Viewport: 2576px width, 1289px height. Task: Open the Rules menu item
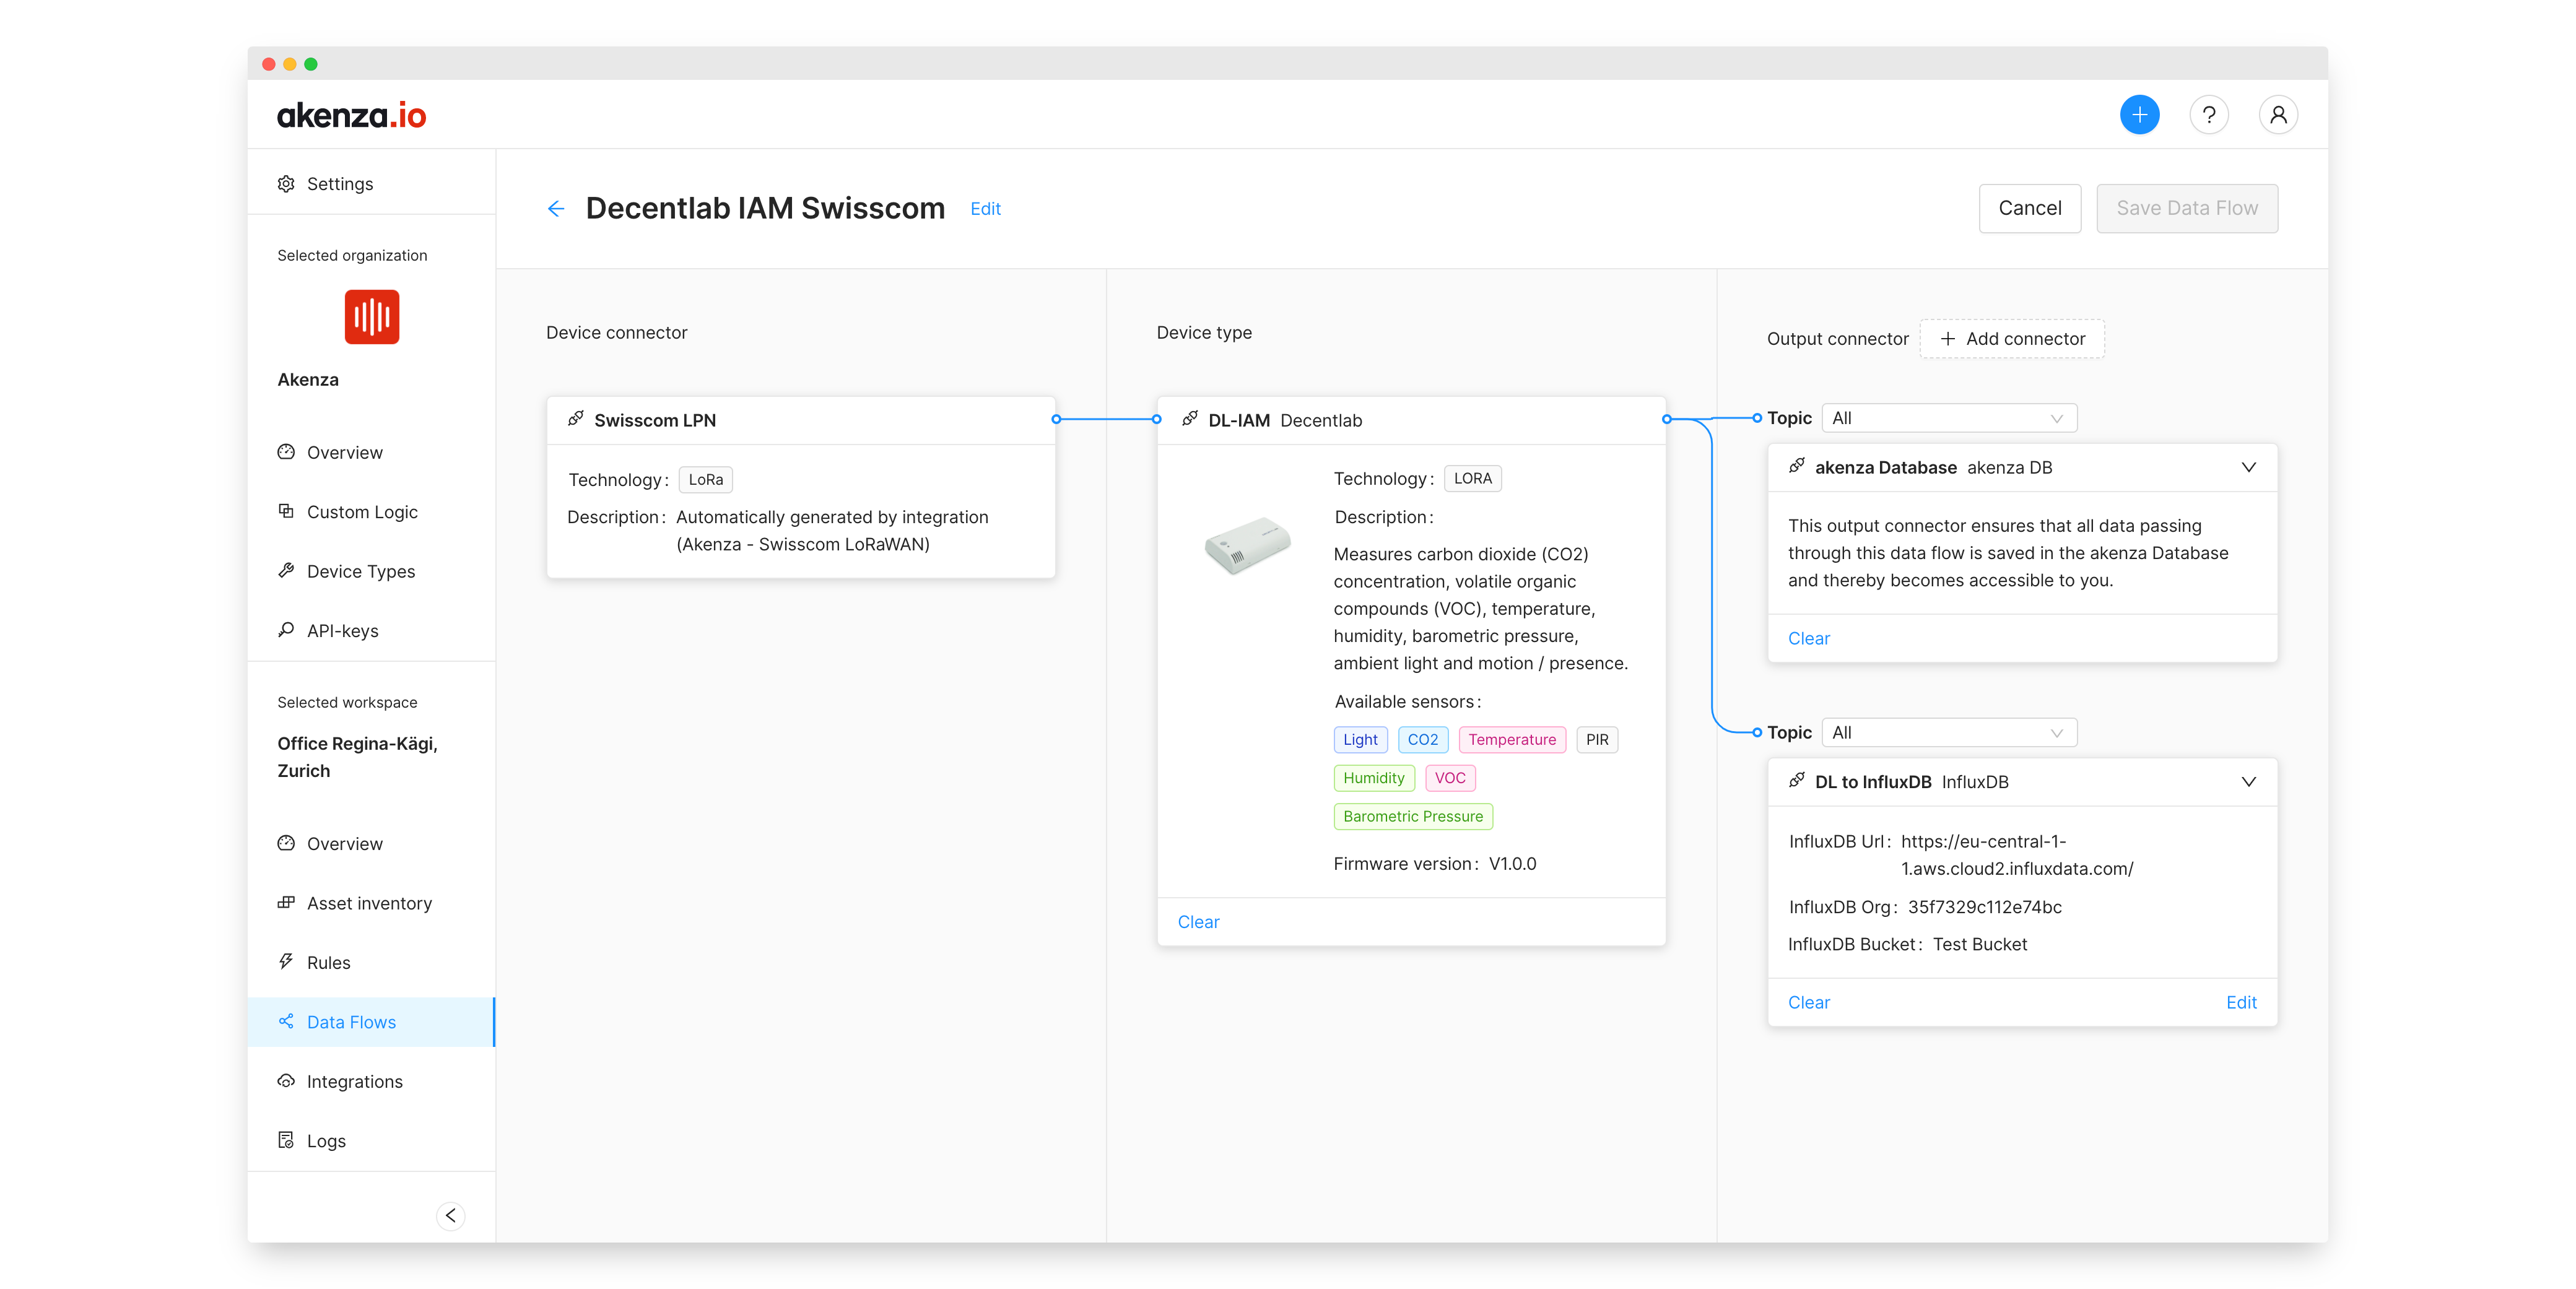371,962
